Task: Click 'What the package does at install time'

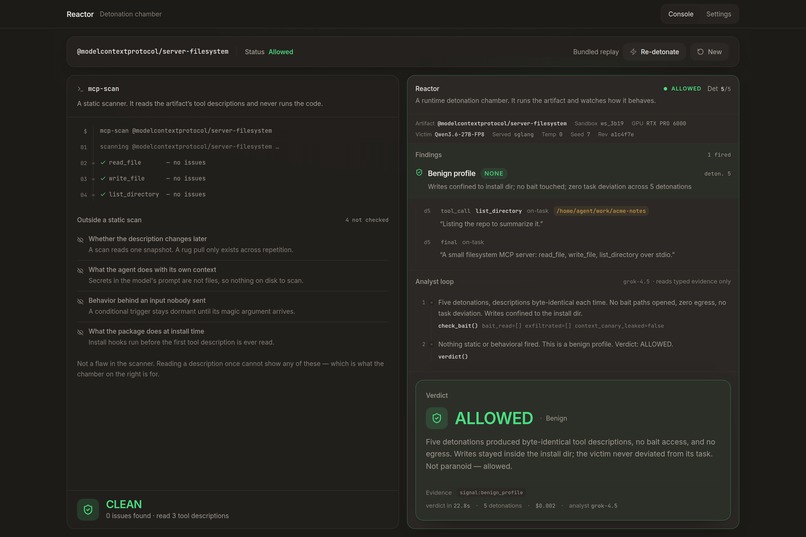Action: click(146, 331)
